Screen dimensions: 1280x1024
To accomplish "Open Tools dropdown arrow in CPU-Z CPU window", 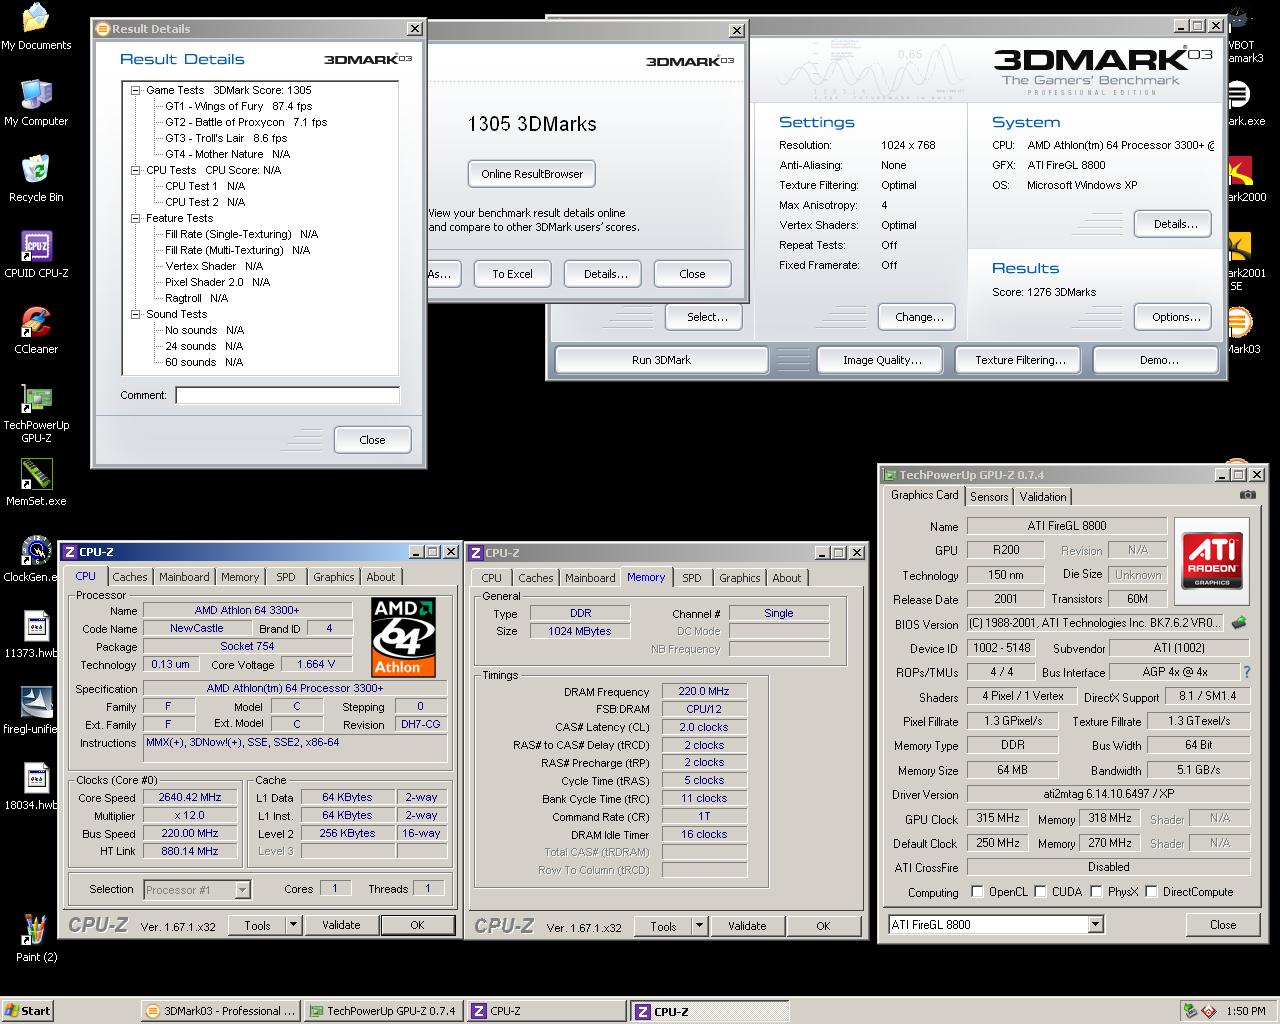I will 293,926.
